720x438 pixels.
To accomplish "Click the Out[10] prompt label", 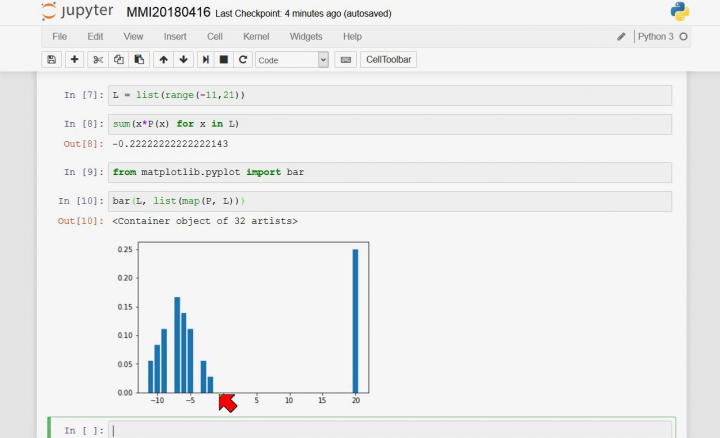I will (81, 221).
